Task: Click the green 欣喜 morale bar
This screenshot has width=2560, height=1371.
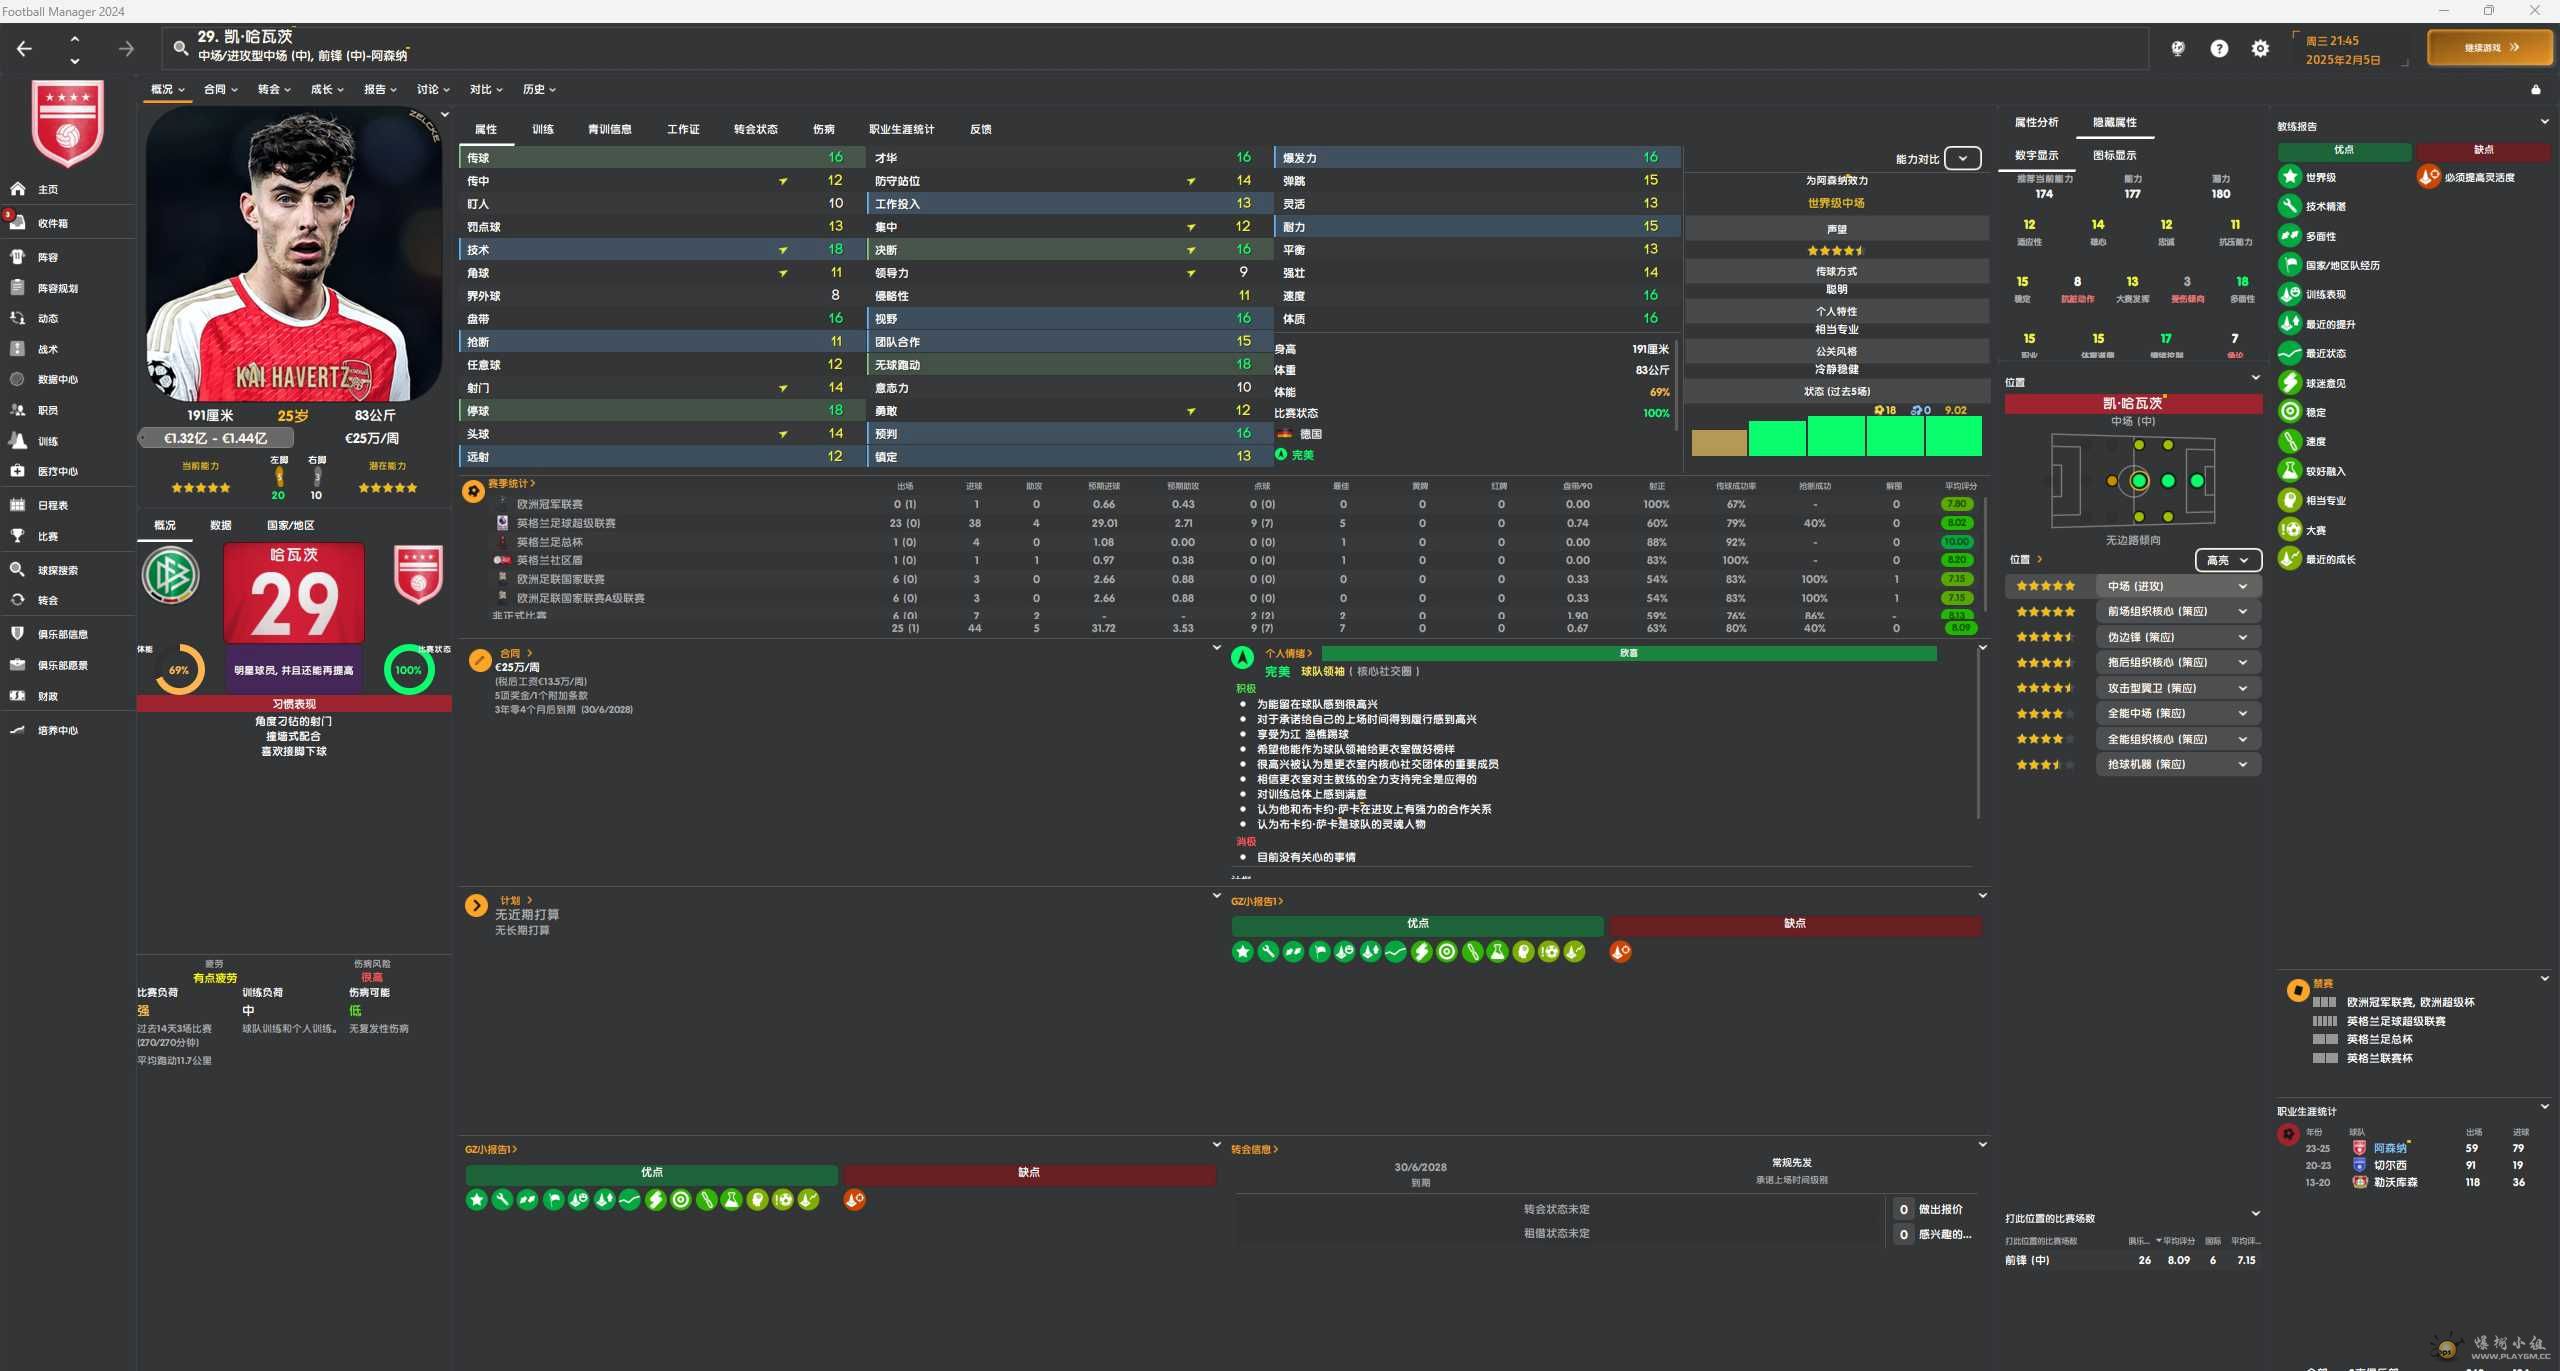Action: tap(1628, 653)
